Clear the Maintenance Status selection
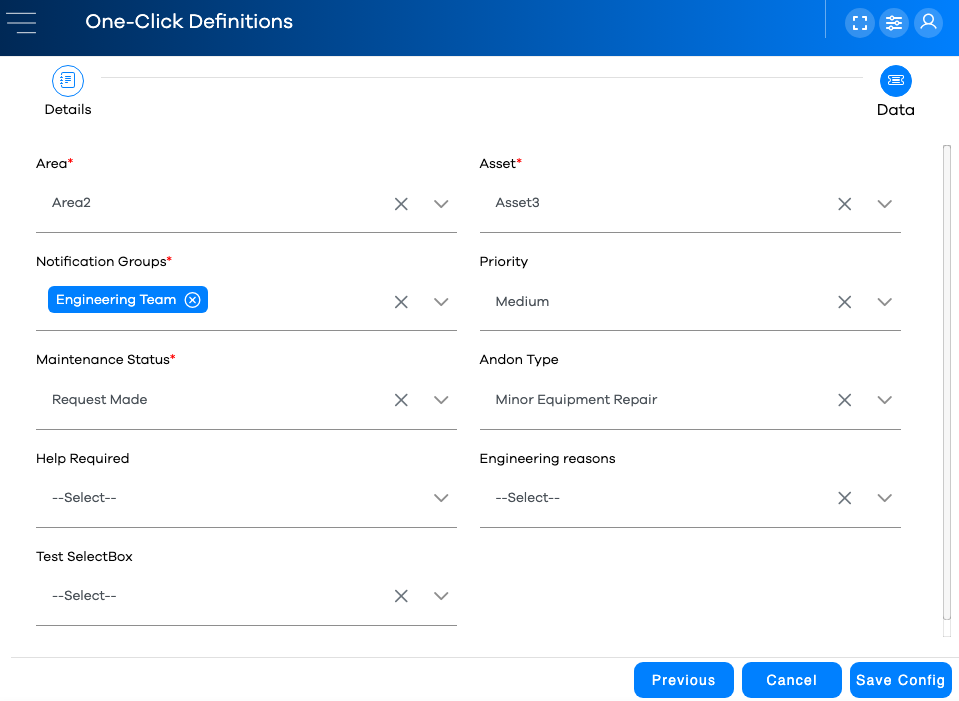Screen dimensions: 959x701 (x=401, y=400)
